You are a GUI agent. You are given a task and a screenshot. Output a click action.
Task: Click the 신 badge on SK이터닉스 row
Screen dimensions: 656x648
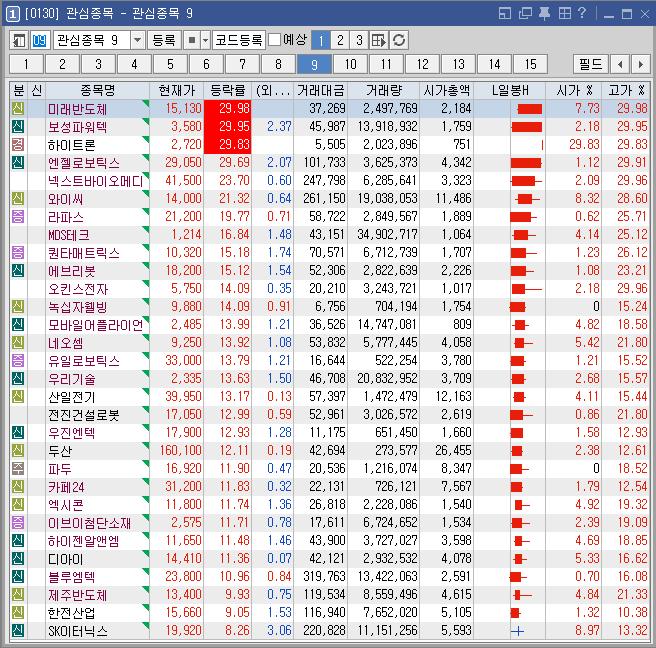point(18,630)
